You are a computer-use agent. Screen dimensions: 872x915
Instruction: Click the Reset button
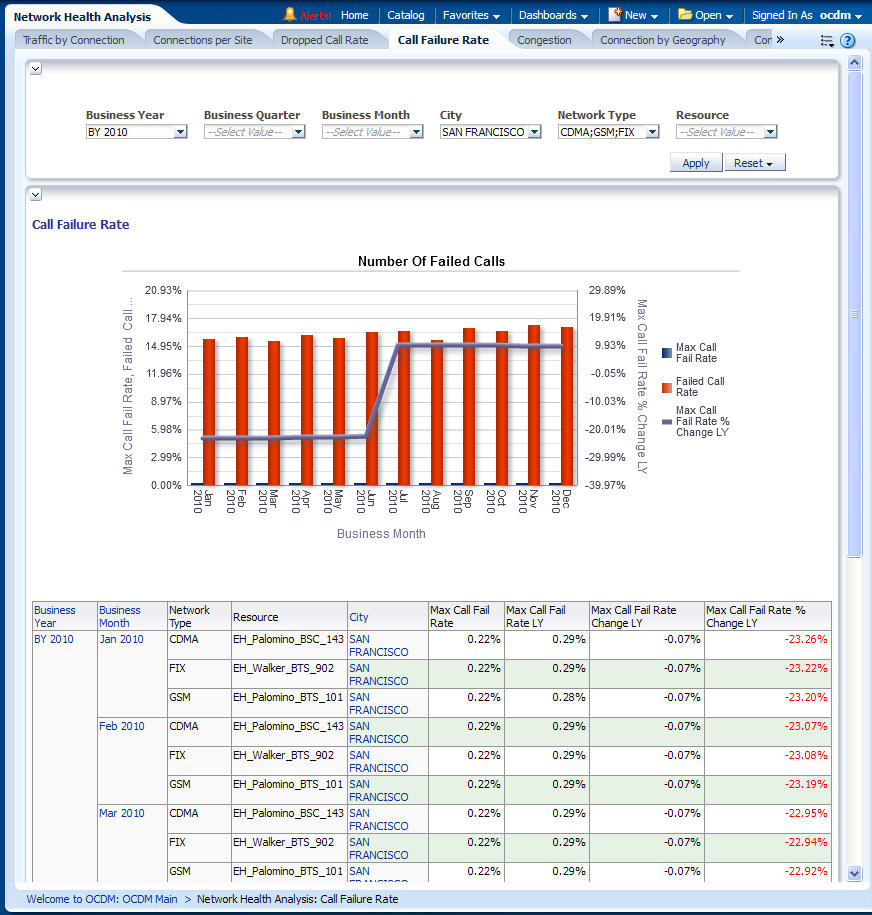tap(754, 163)
